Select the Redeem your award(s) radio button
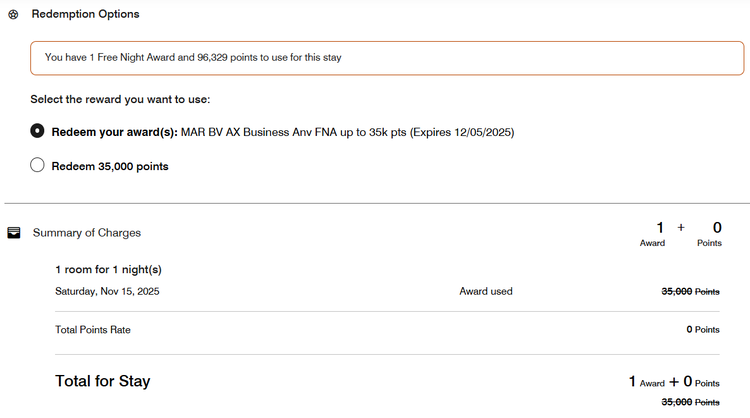 (37, 131)
